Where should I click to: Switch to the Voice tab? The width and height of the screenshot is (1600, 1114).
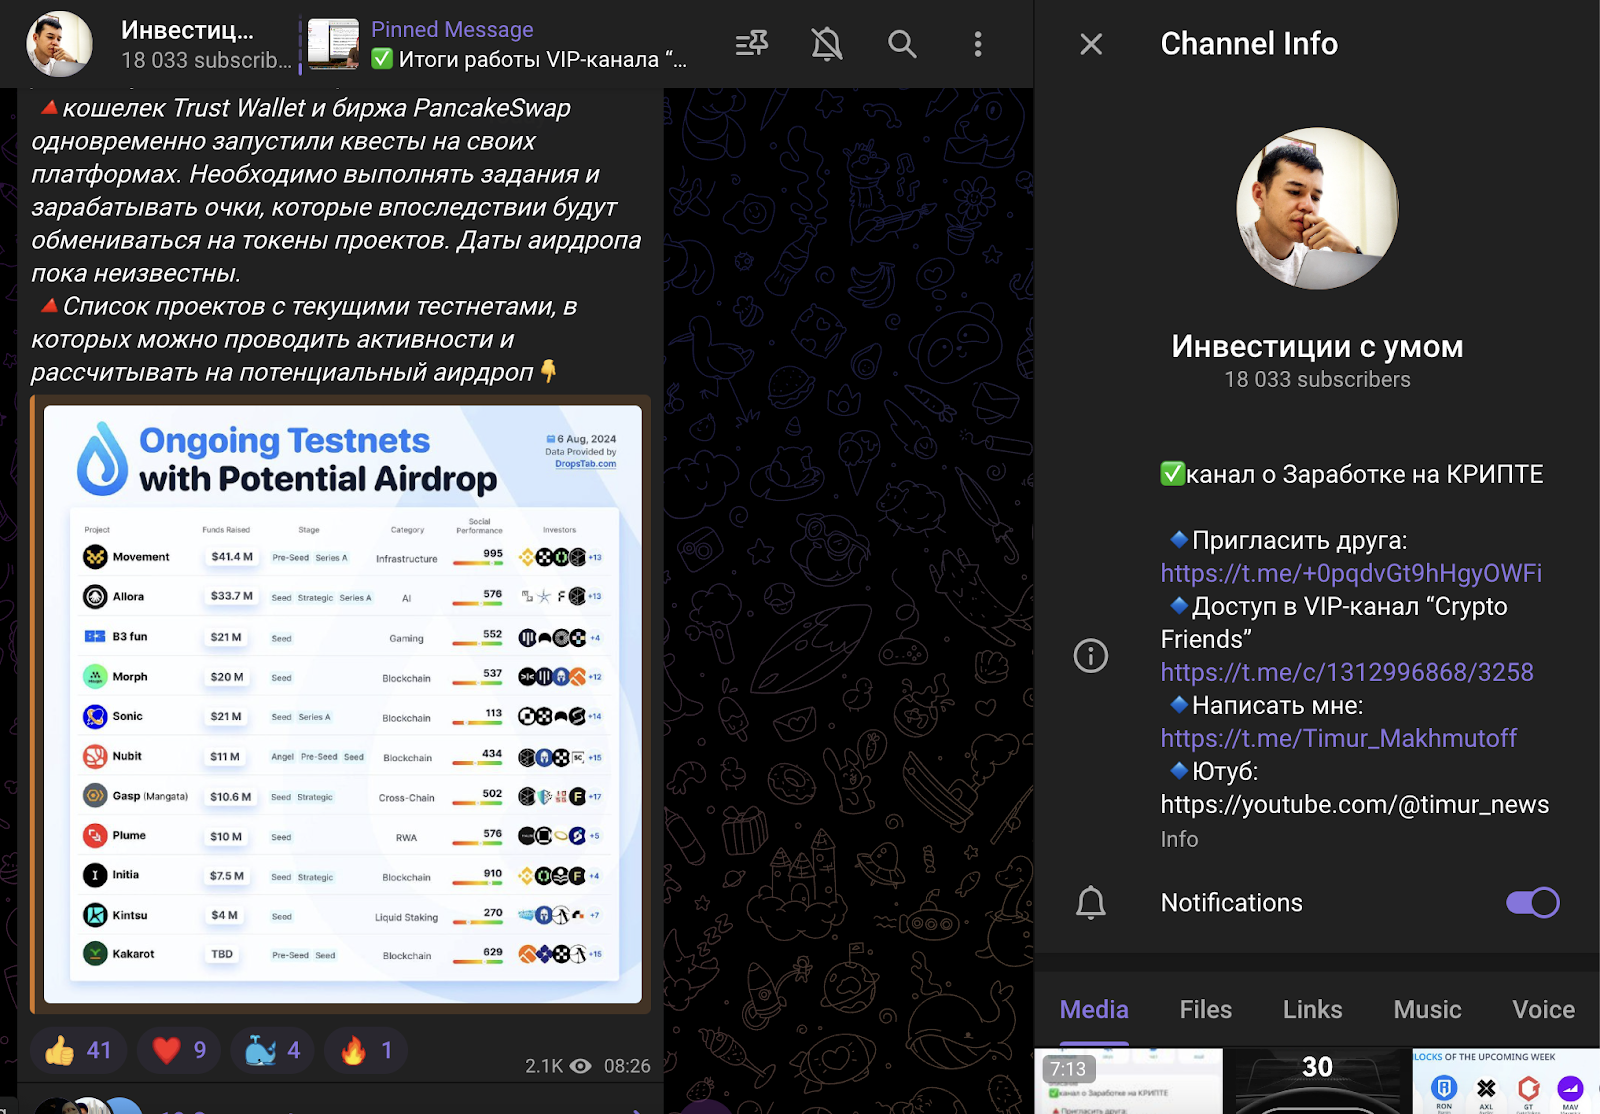[1544, 1010]
